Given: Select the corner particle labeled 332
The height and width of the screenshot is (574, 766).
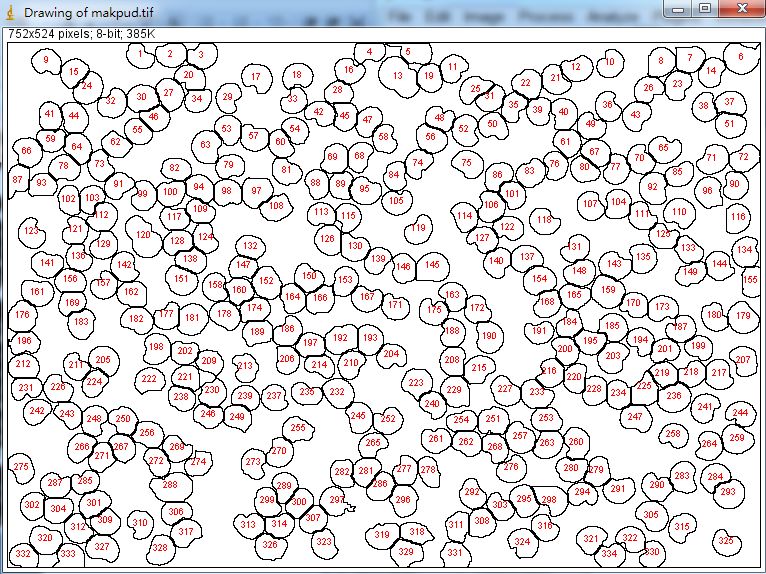Looking at the screenshot, I should point(23,554).
